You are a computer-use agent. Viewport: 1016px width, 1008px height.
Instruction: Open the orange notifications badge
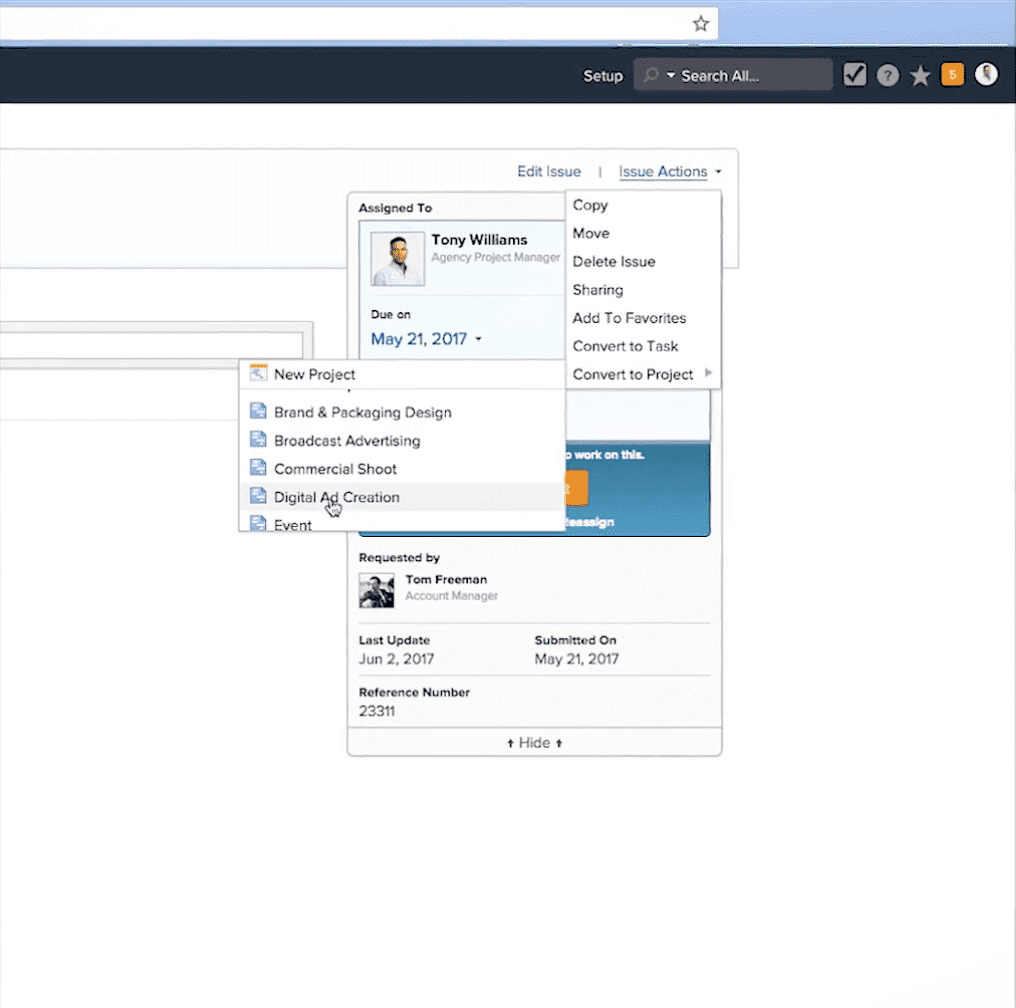[952, 75]
